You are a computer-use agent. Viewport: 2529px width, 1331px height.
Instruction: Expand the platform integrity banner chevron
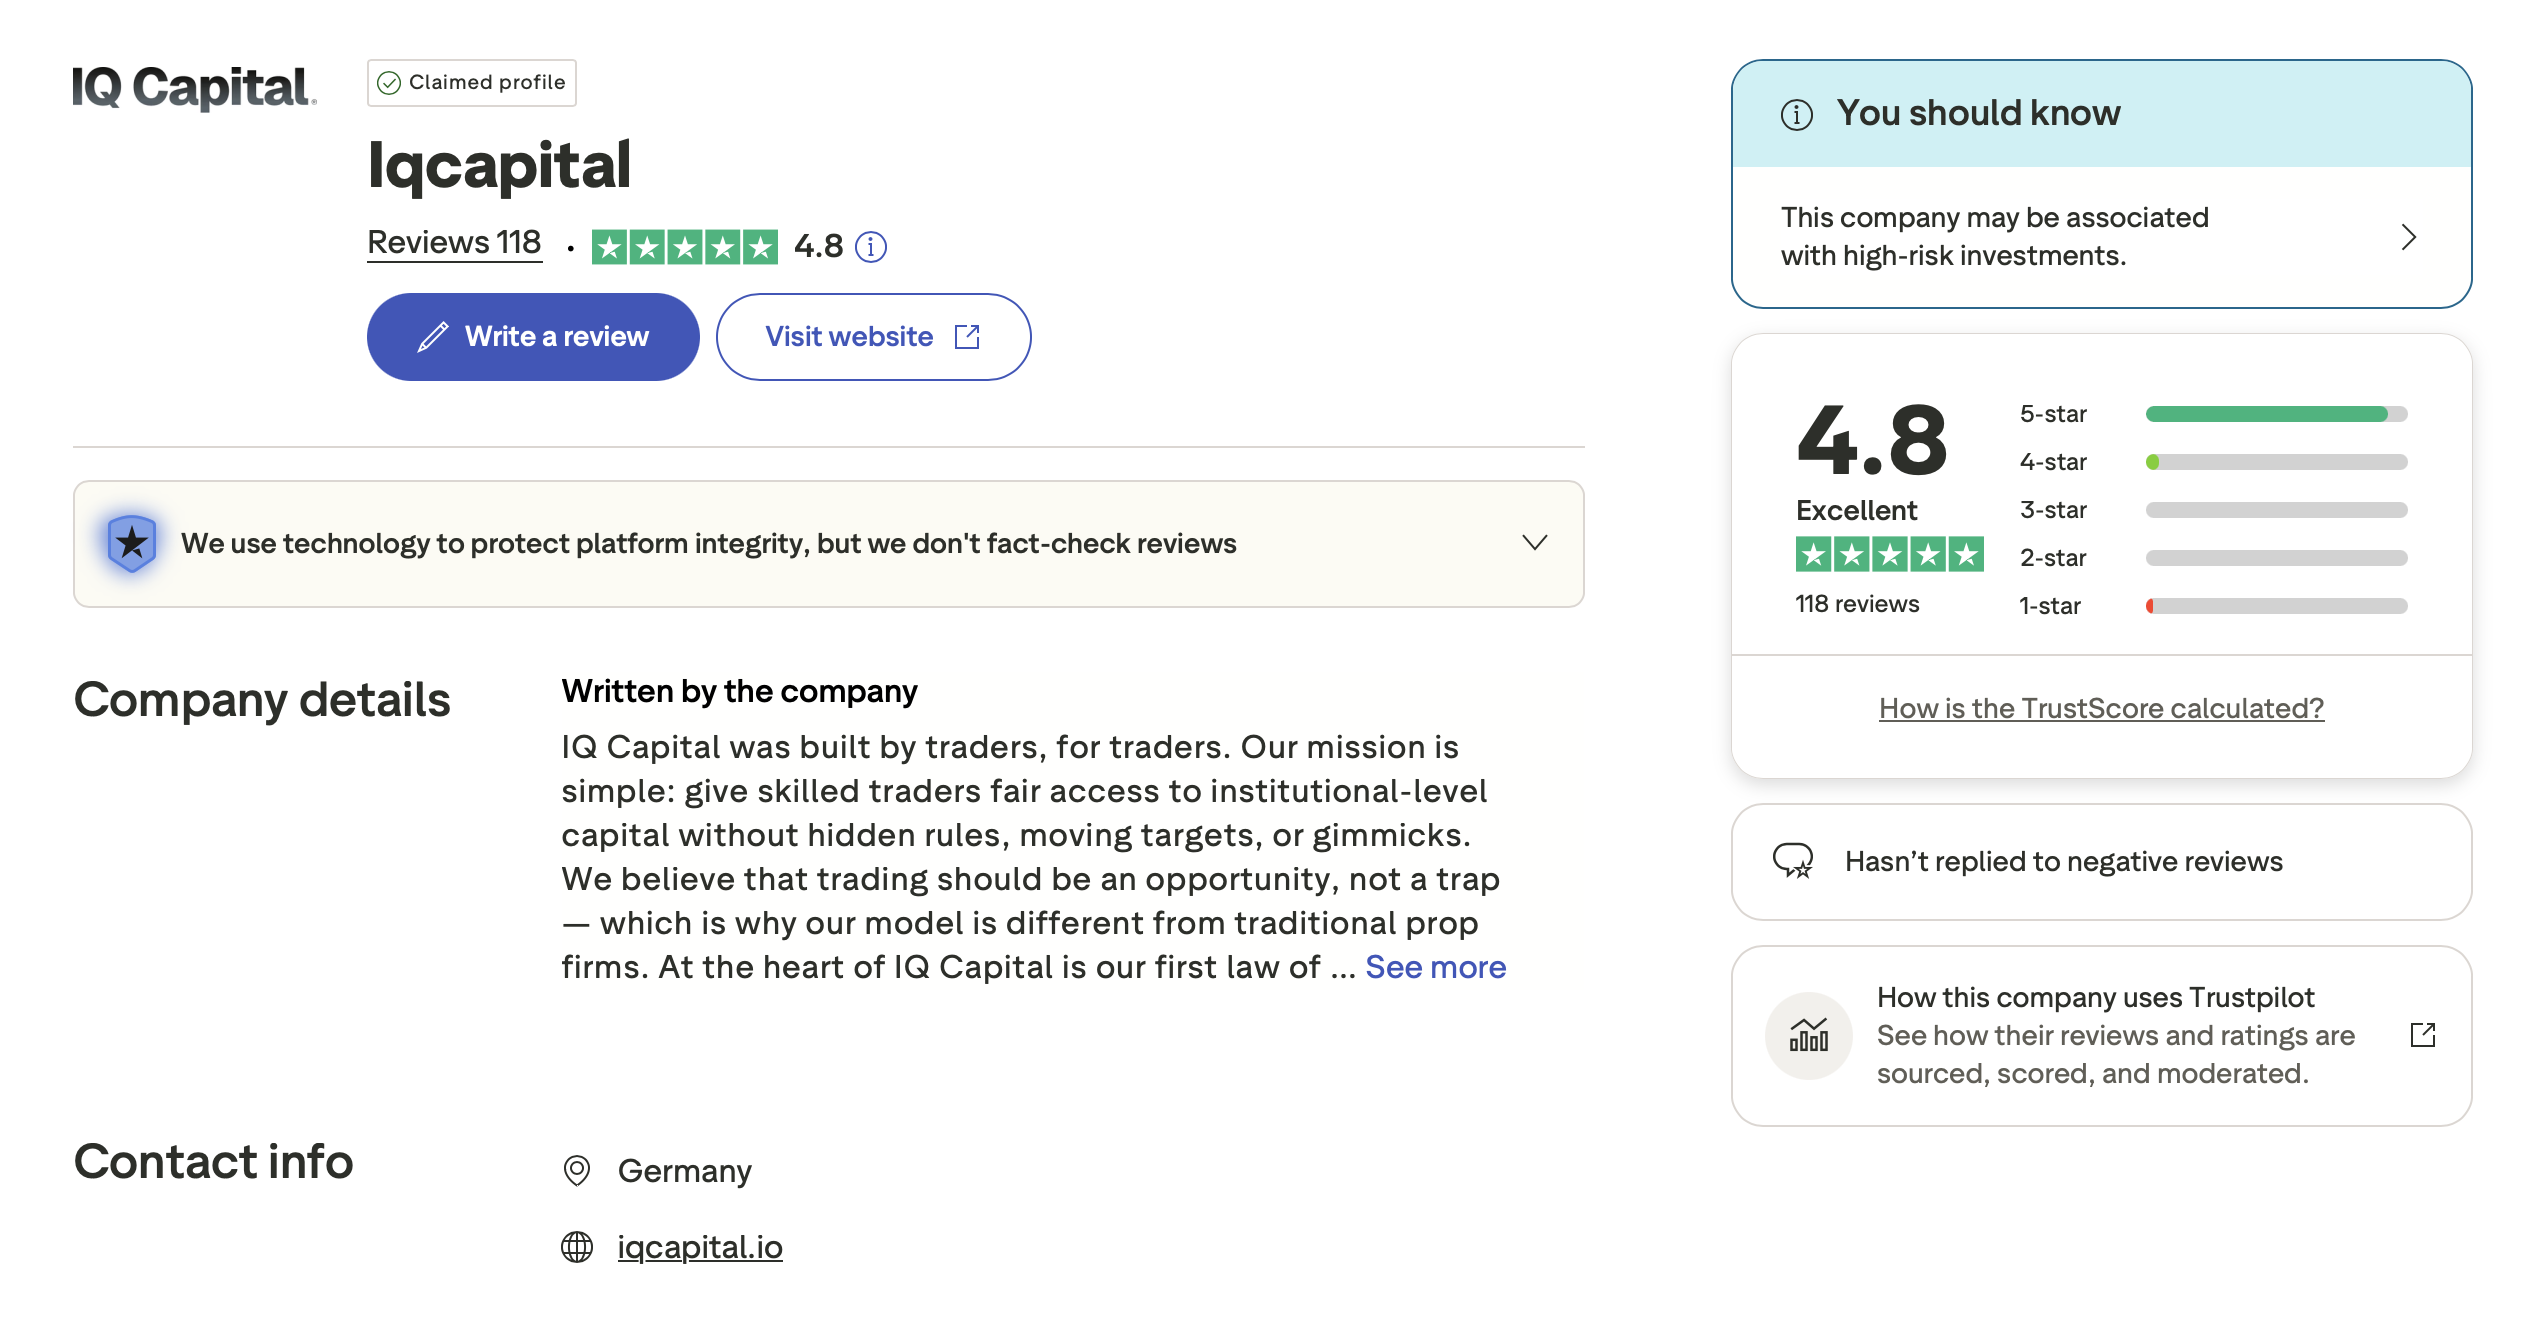[1535, 542]
